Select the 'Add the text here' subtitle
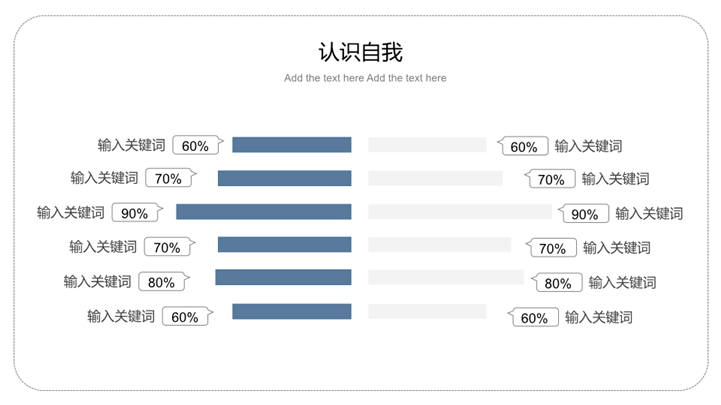Screen dimensions: 721x405 pos(365,78)
